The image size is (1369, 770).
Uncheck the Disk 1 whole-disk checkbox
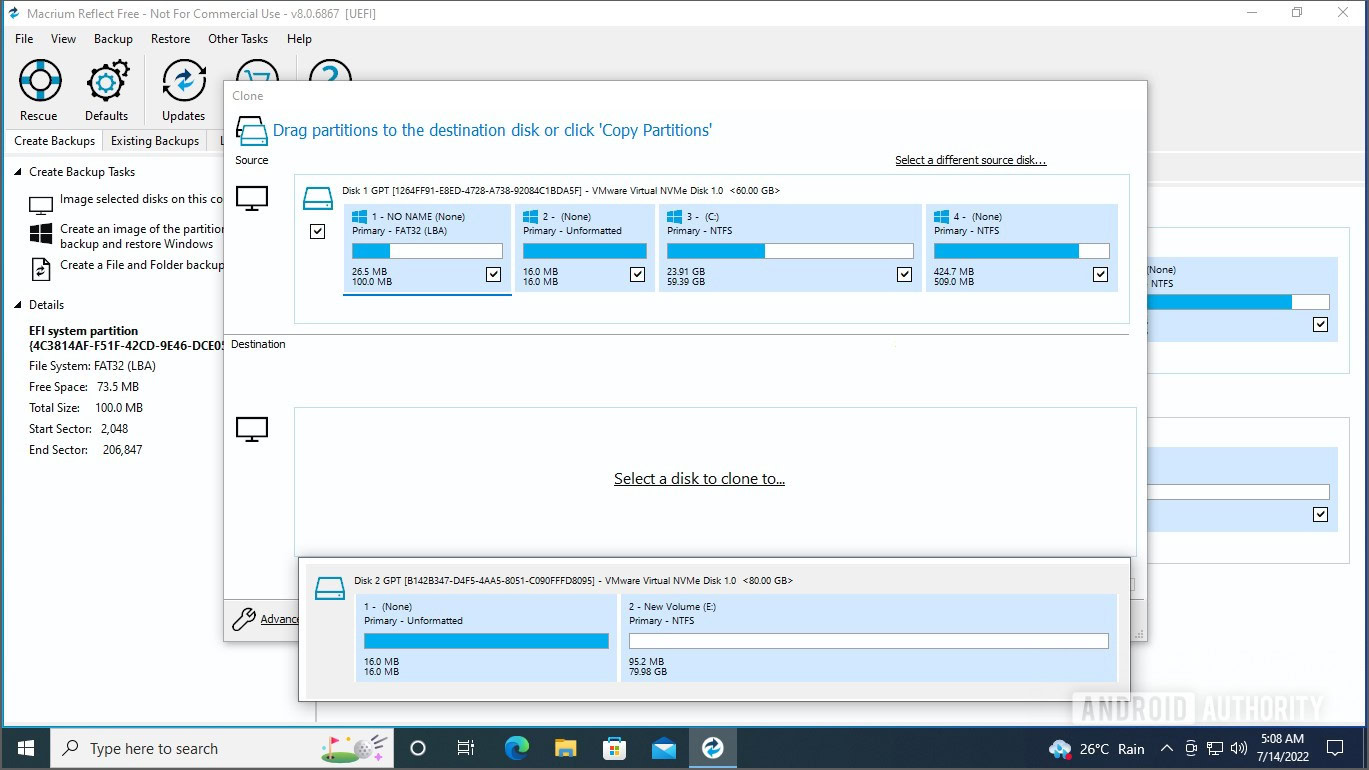[318, 232]
